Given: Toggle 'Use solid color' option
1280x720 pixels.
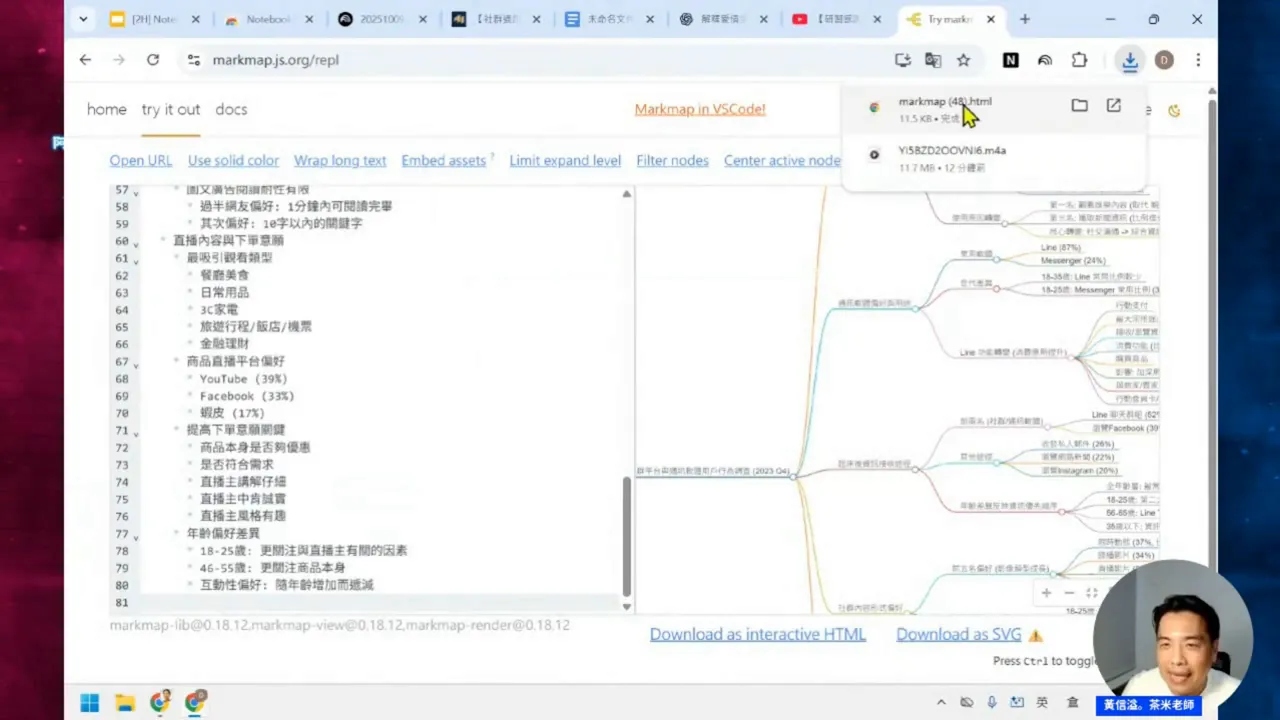Looking at the screenshot, I should click(233, 160).
